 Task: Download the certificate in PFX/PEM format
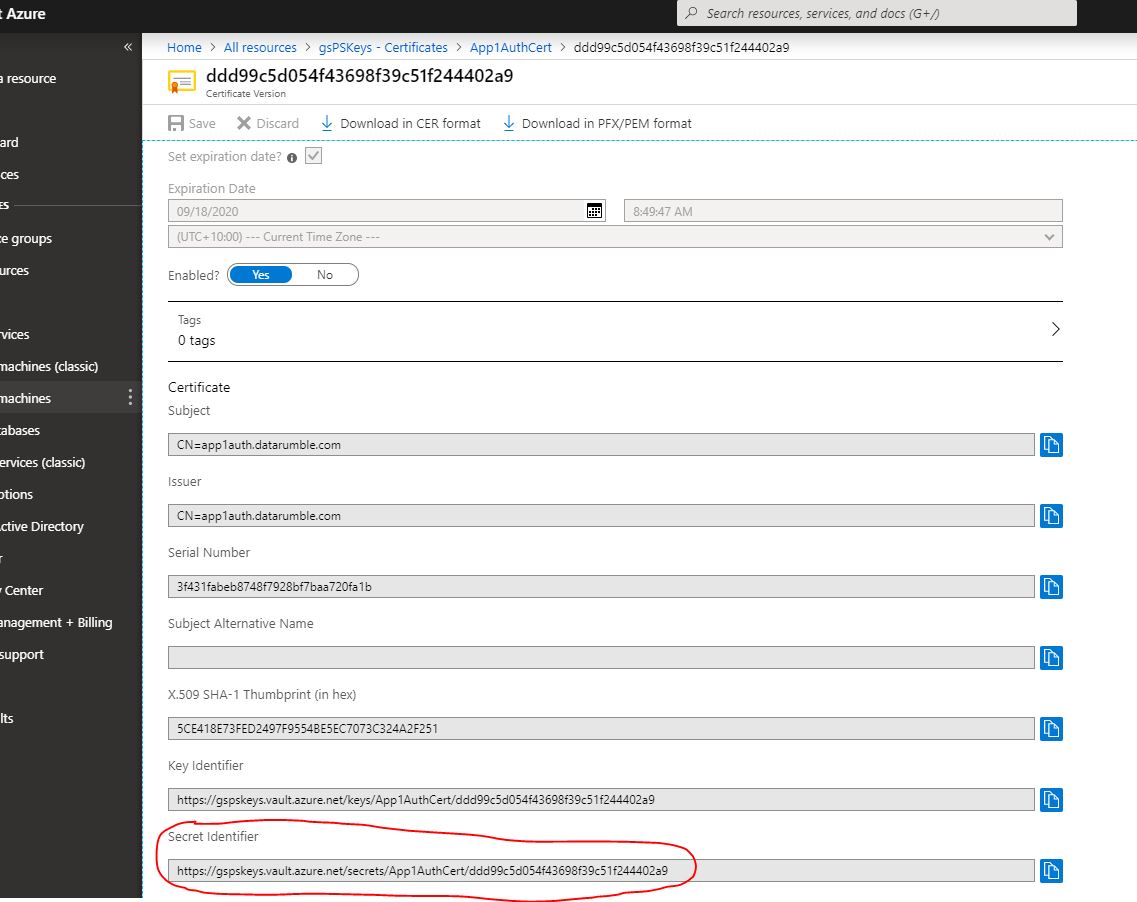(597, 123)
